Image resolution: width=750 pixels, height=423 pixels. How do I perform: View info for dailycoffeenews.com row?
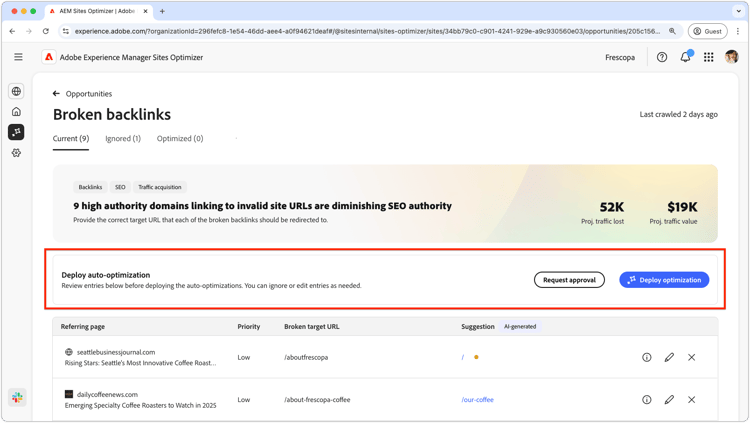click(x=647, y=400)
